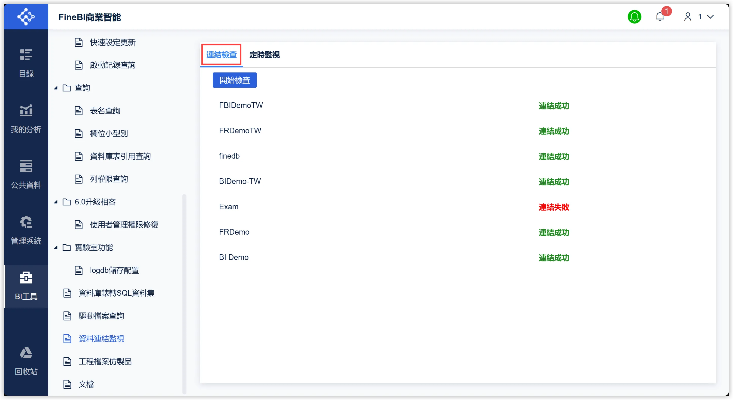Click the 實驗室功能 folder icon

pos(67,247)
